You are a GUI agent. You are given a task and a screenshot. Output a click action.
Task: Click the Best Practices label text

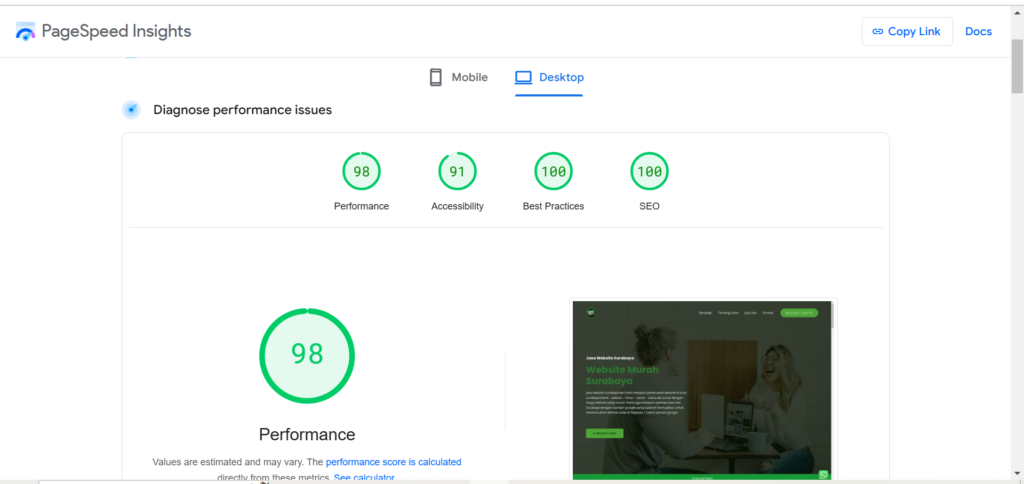point(553,206)
